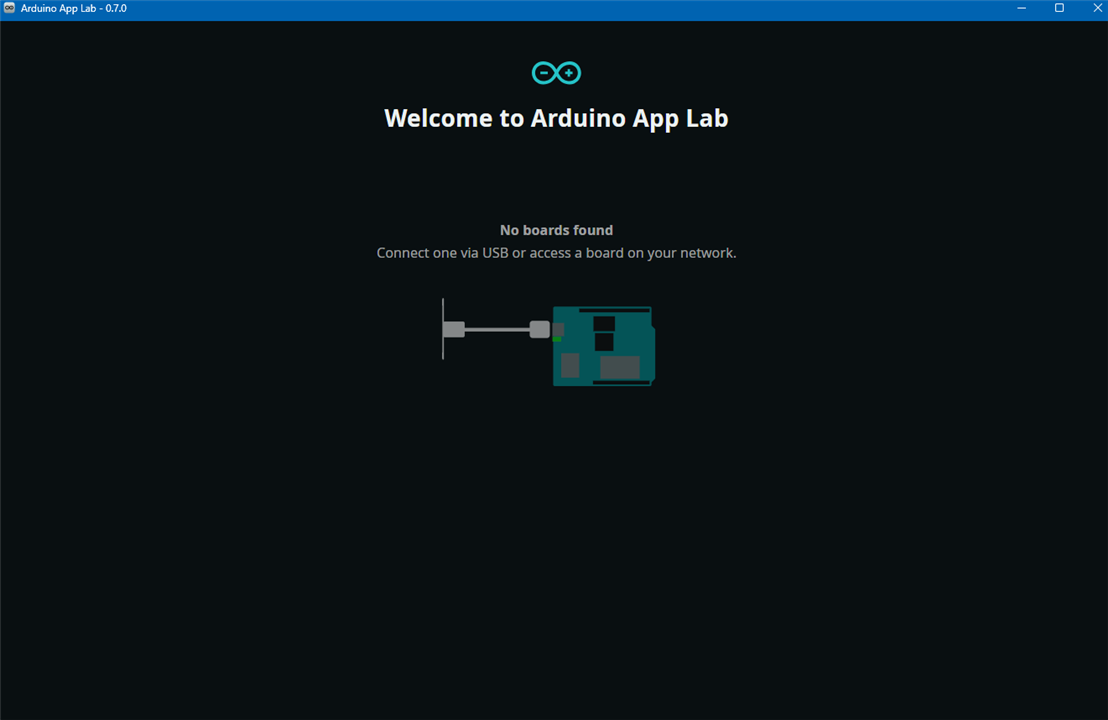Click the 'Arduino App Lab - 0.7.0' window title

click(x=73, y=8)
